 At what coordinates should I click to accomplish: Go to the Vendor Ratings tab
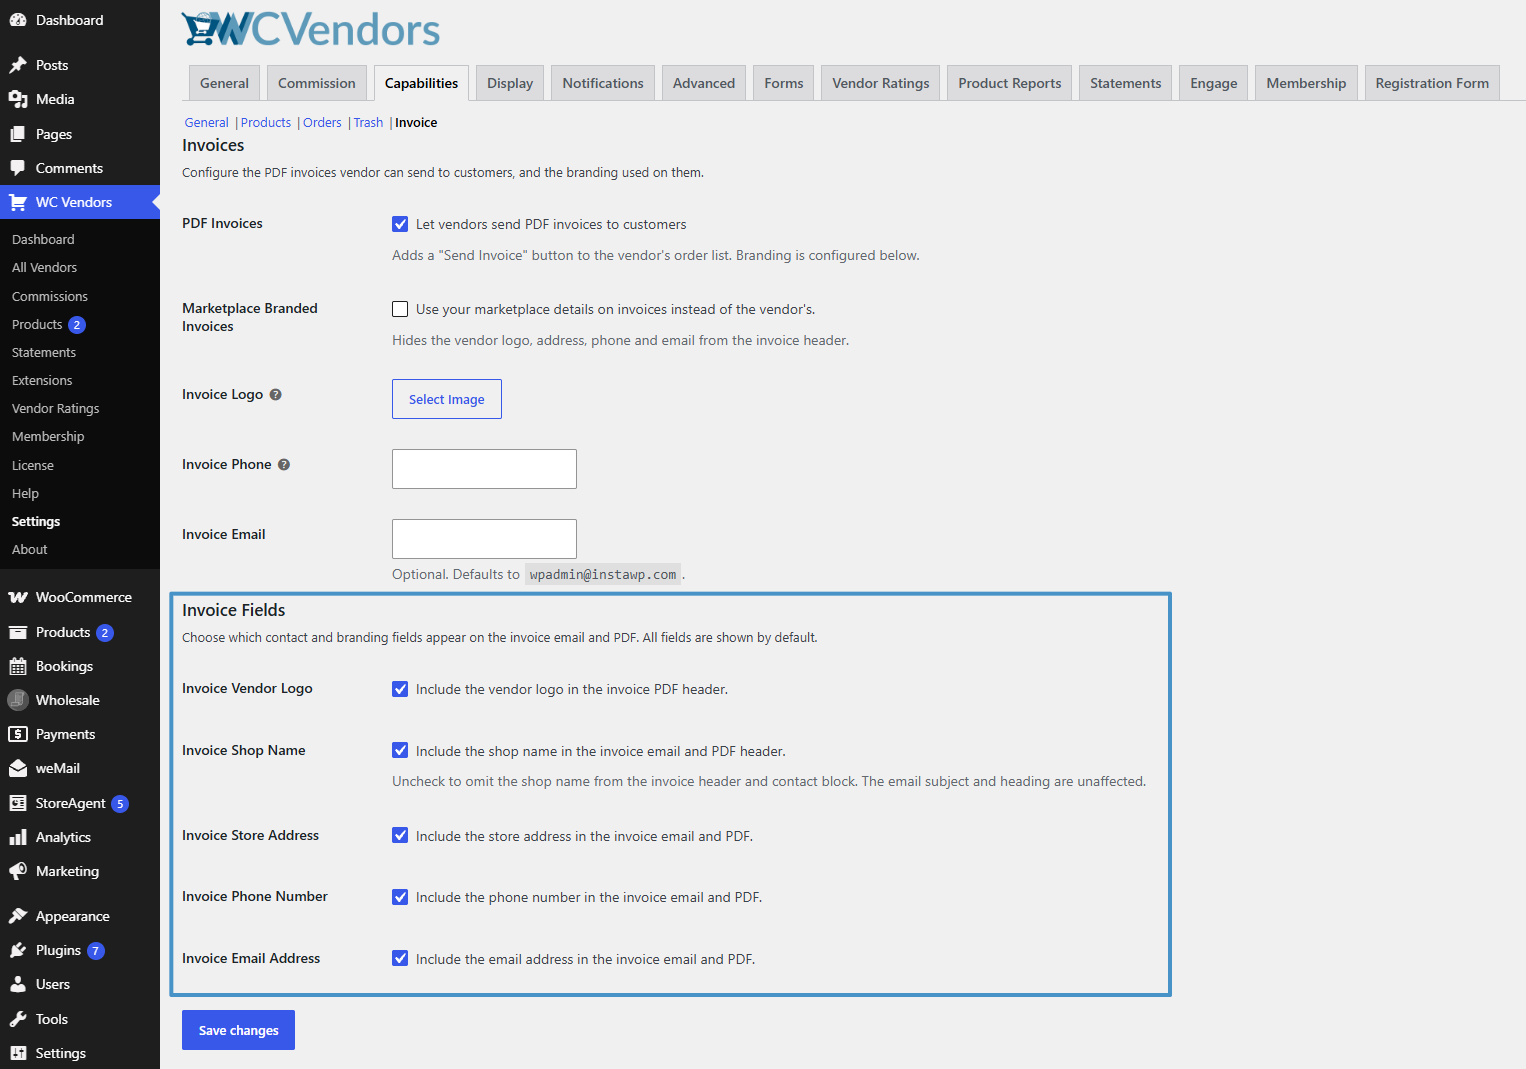coord(881,83)
